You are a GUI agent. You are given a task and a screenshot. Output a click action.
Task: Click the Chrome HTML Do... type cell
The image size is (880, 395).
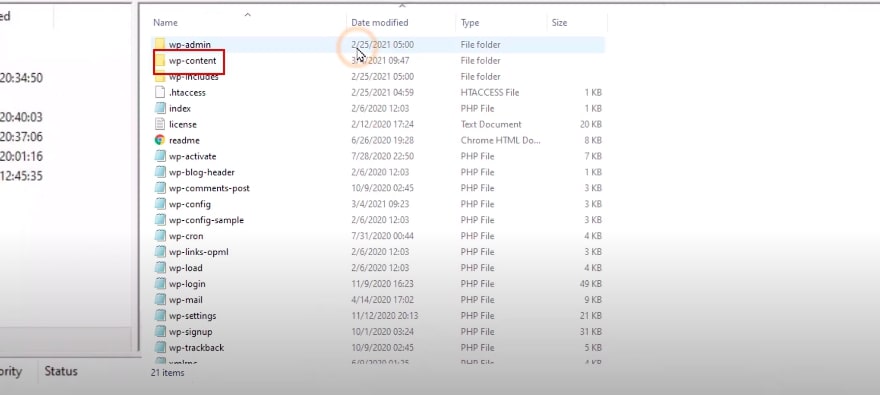tap(501, 140)
